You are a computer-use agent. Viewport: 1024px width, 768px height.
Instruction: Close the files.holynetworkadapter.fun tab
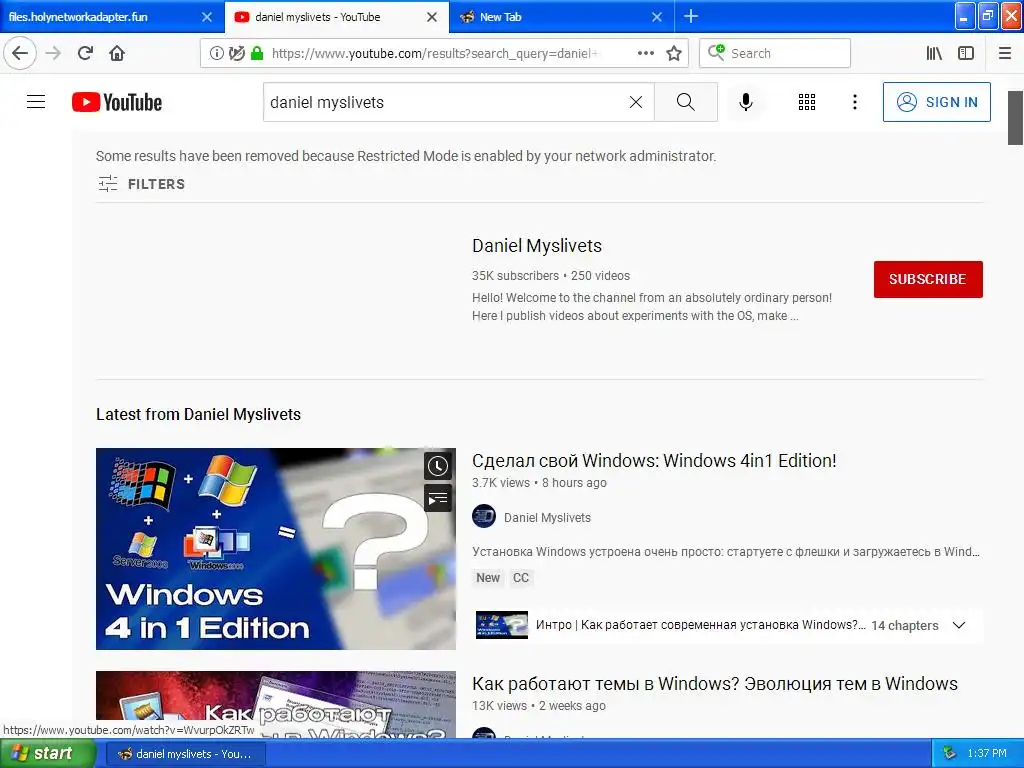[x=207, y=17]
